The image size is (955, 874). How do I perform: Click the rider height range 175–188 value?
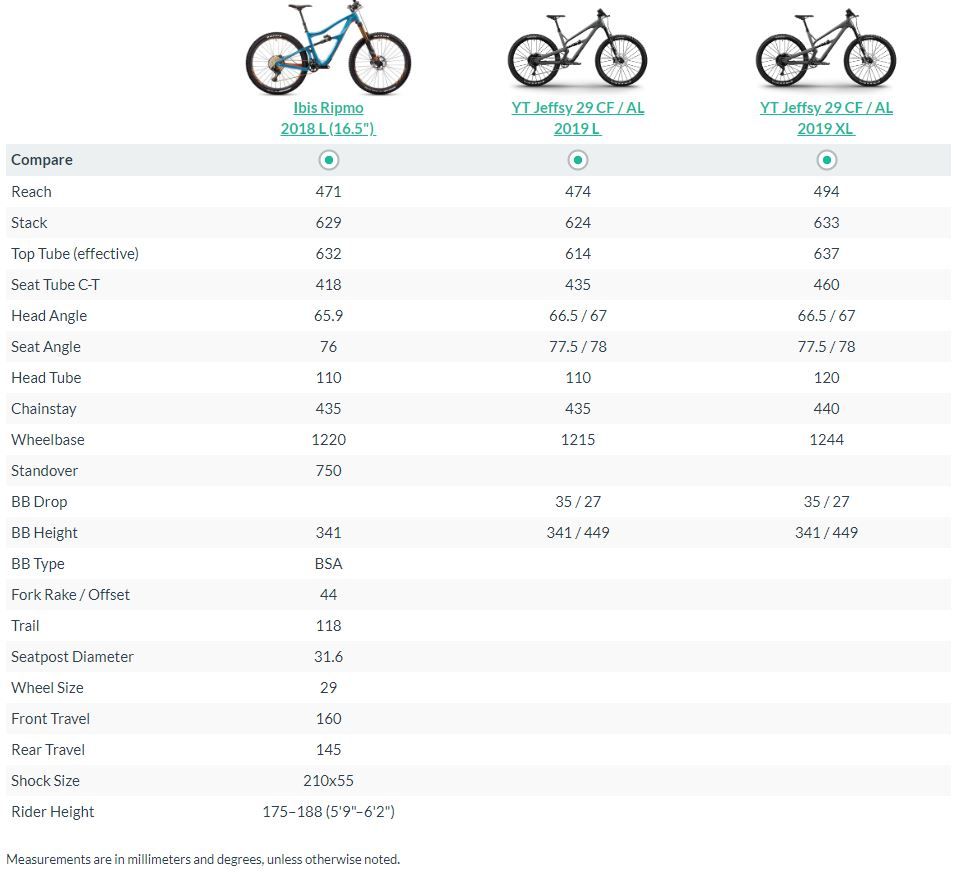click(x=328, y=811)
